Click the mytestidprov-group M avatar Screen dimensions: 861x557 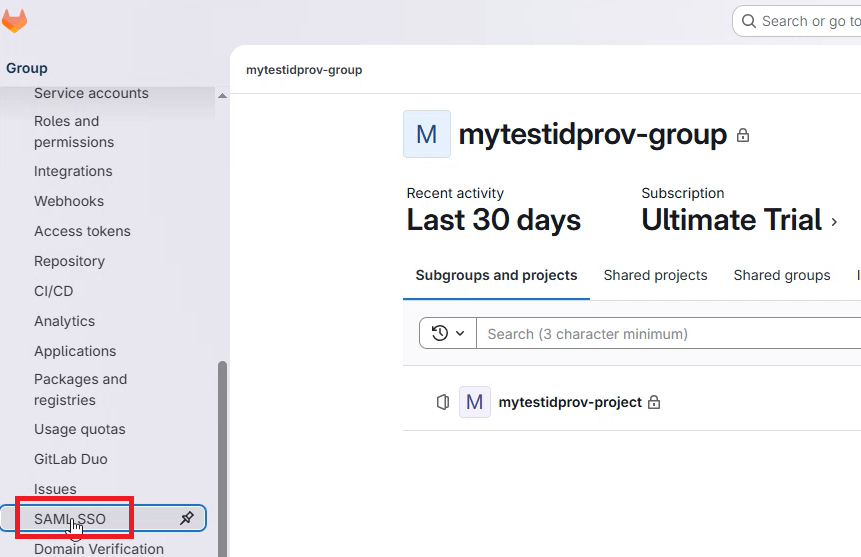[x=427, y=134]
